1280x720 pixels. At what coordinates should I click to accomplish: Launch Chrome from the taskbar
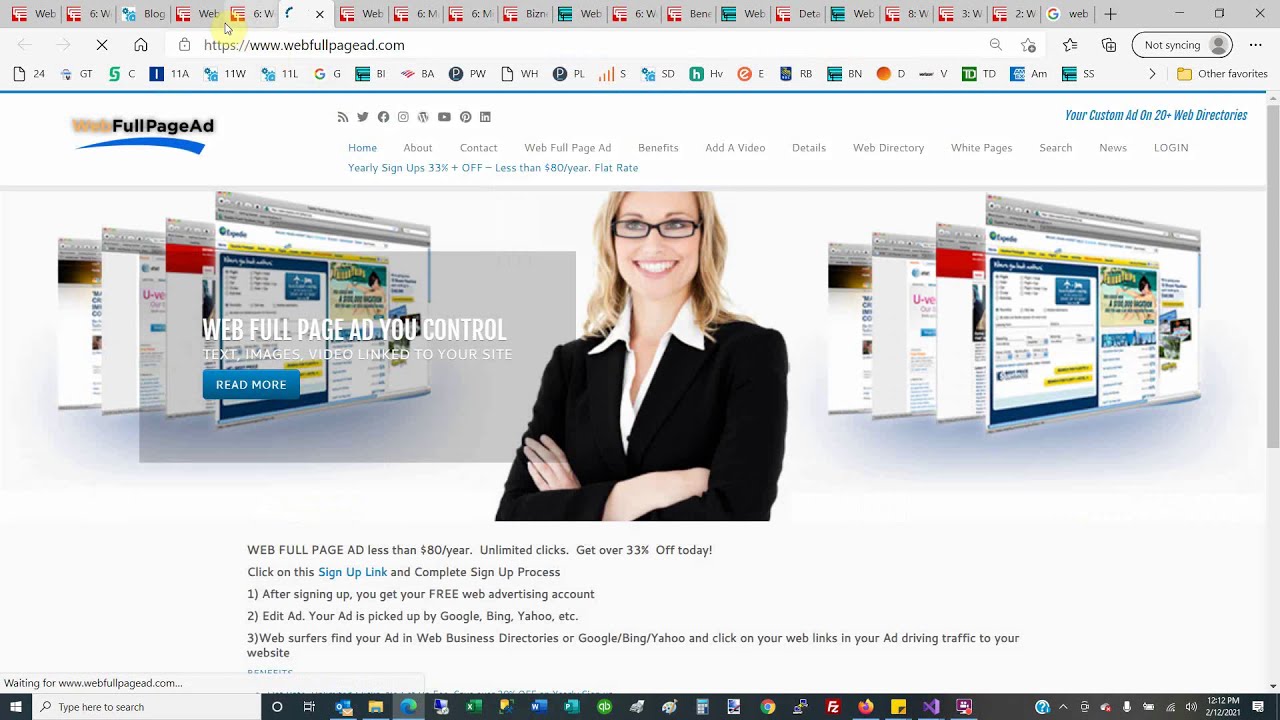(x=767, y=707)
